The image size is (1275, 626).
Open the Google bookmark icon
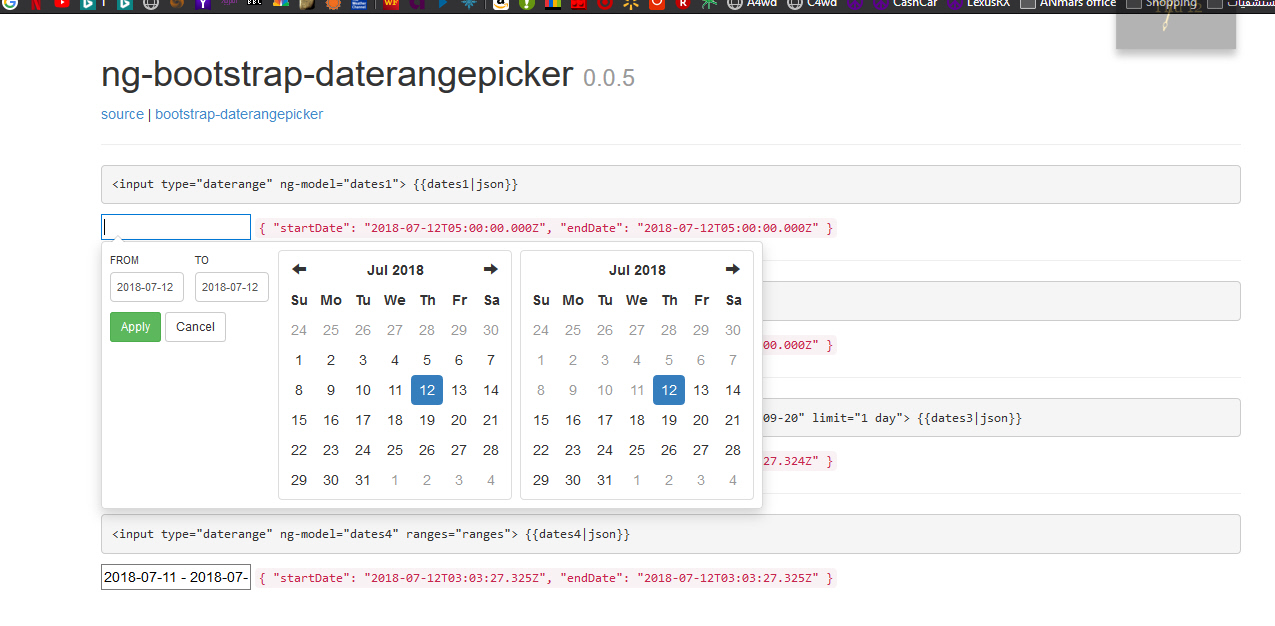[x=10, y=4]
